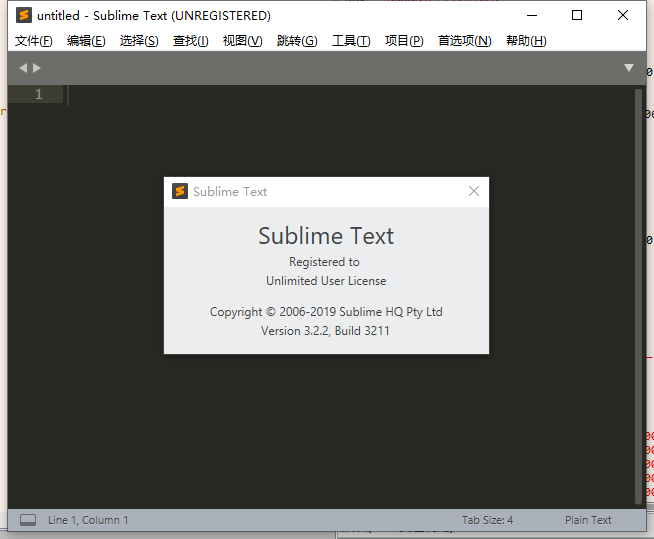Viewport: 654px width, 539px height.
Task: Click the Sublime Text icon in dialog title
Action: point(180,191)
